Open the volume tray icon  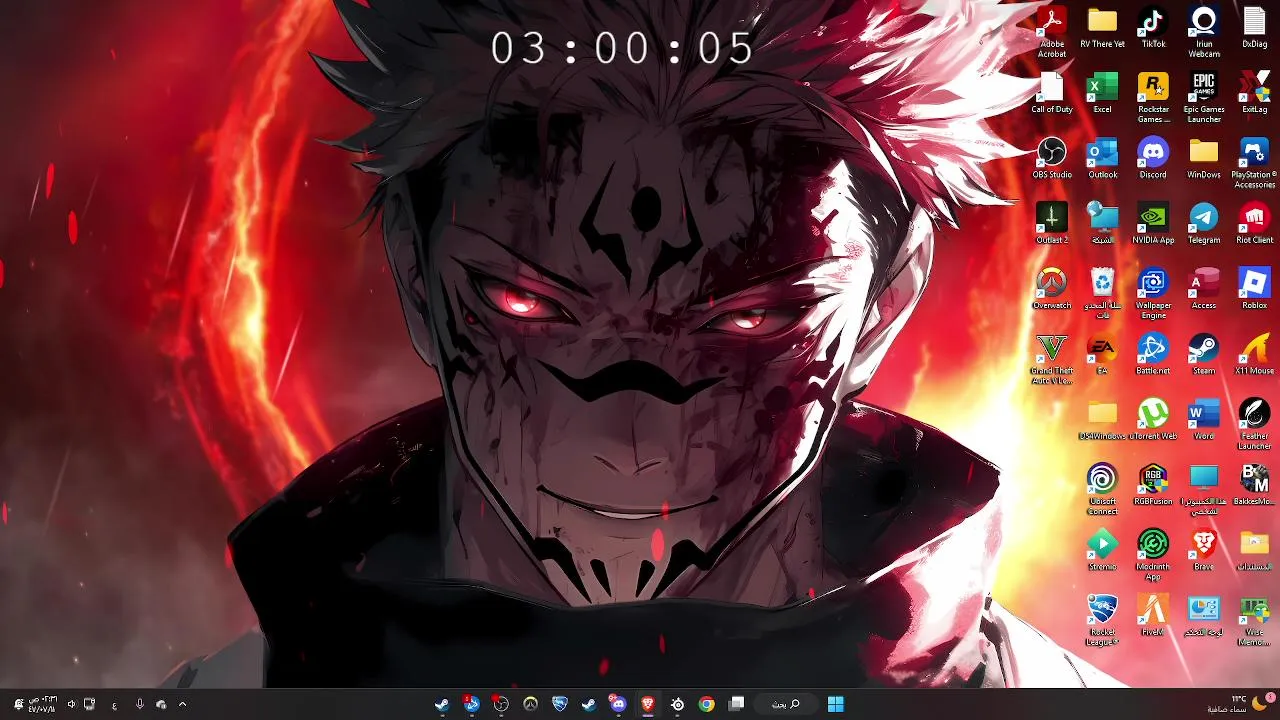71,704
